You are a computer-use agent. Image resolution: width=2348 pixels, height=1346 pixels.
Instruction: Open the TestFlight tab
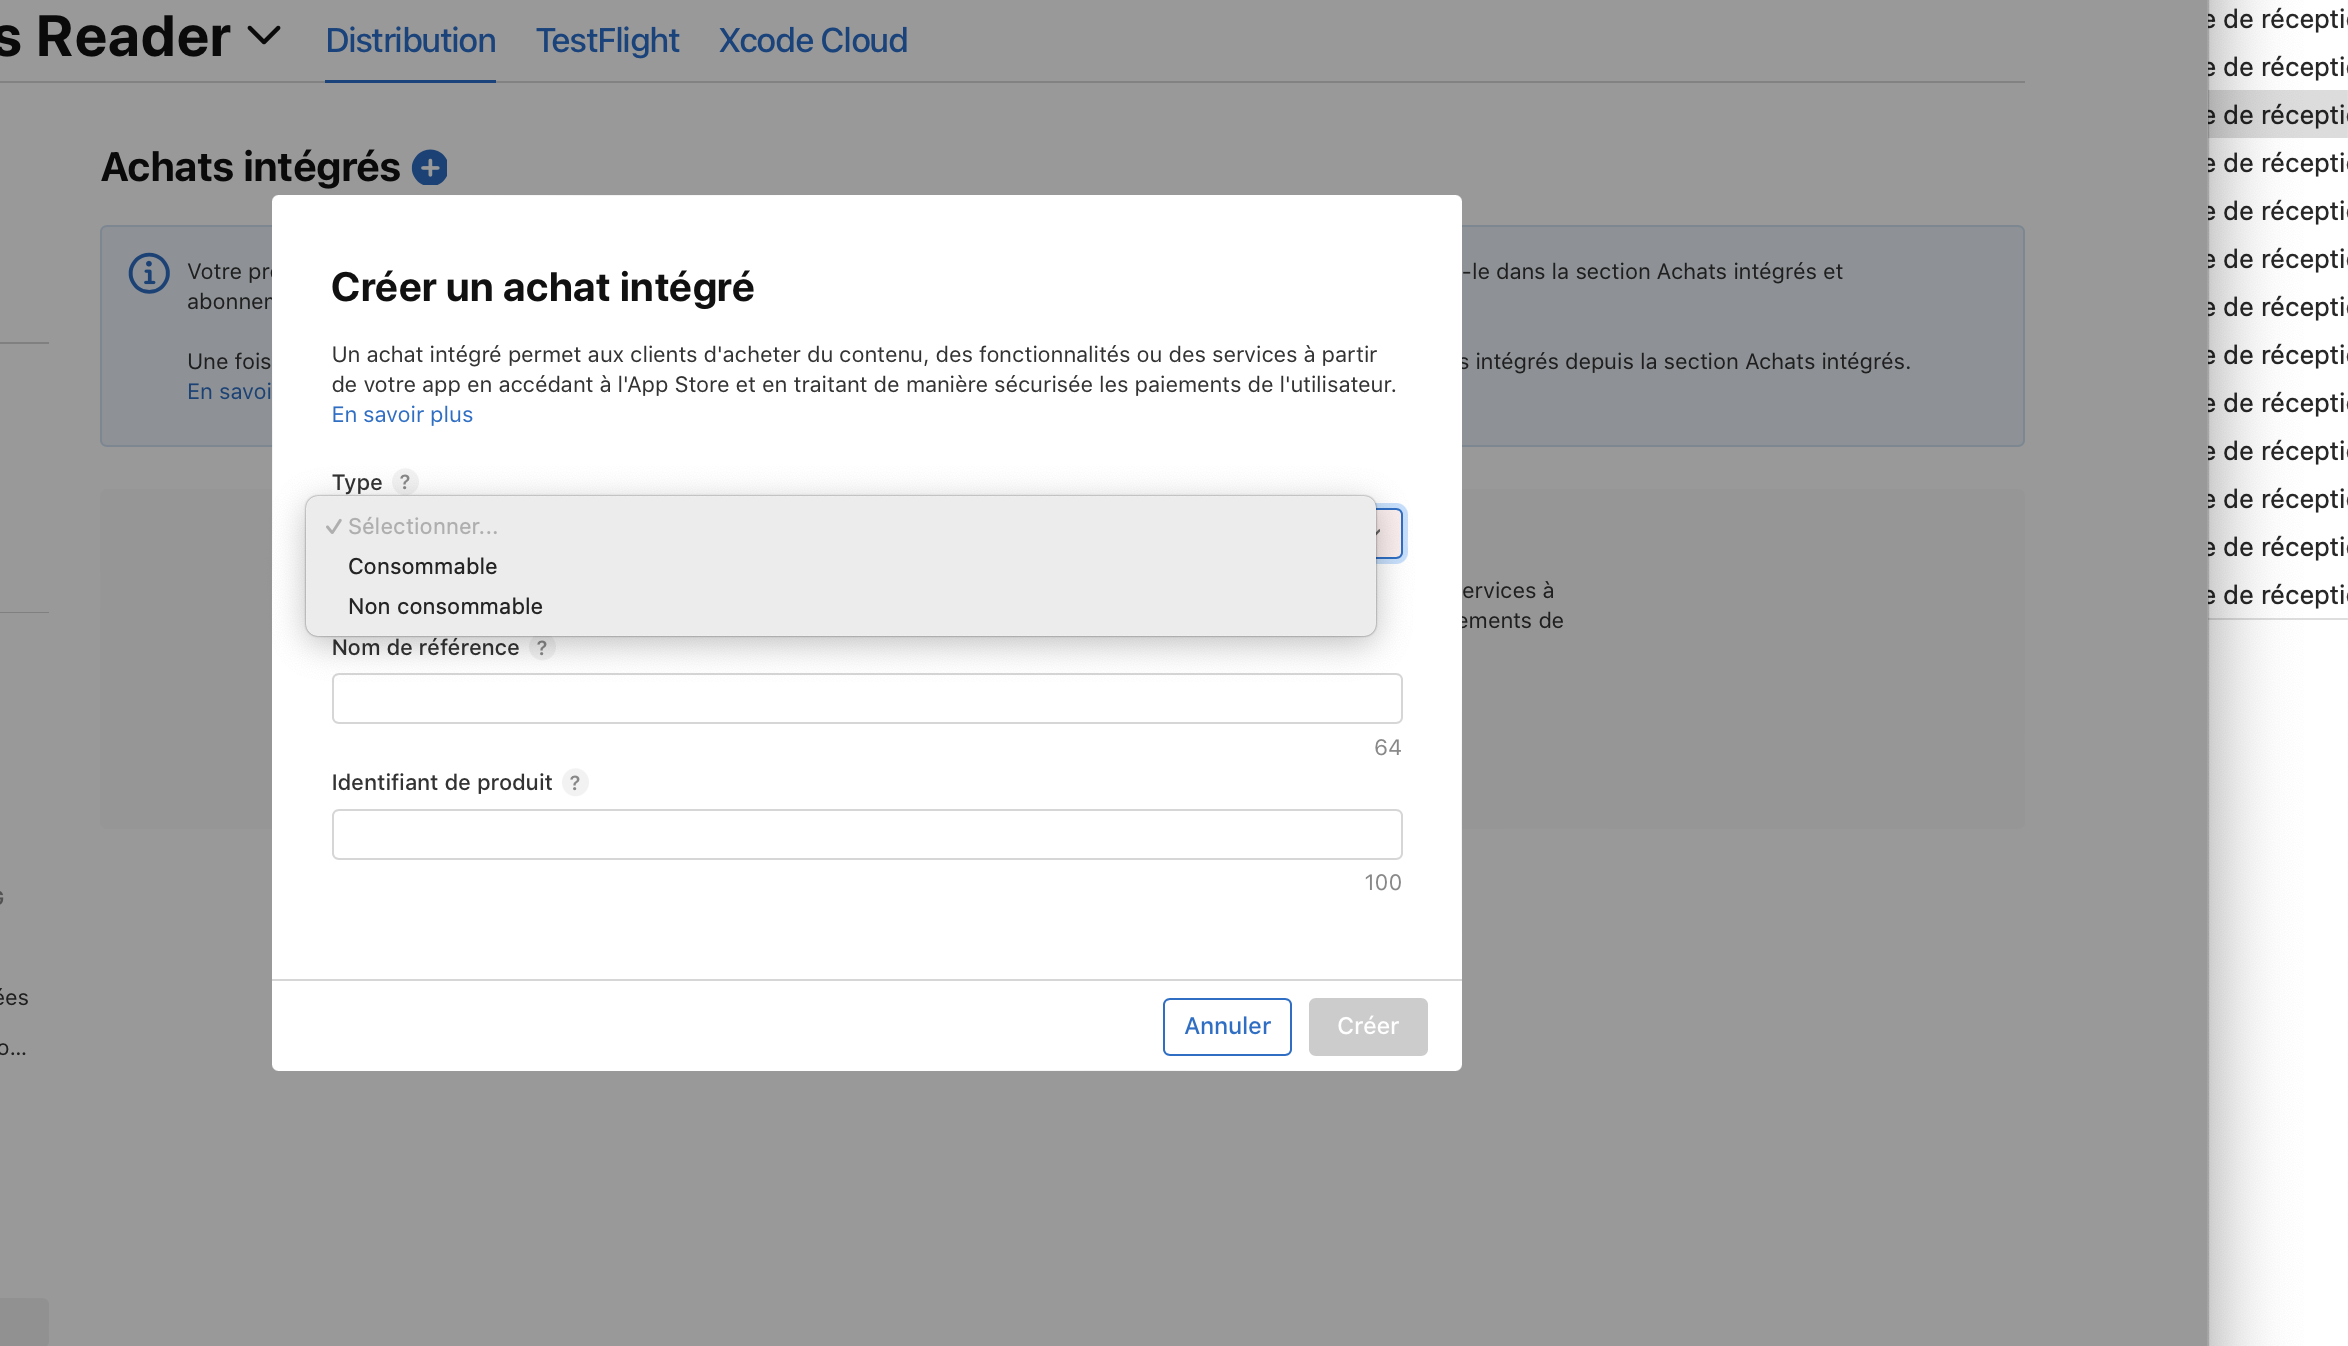pos(607,40)
